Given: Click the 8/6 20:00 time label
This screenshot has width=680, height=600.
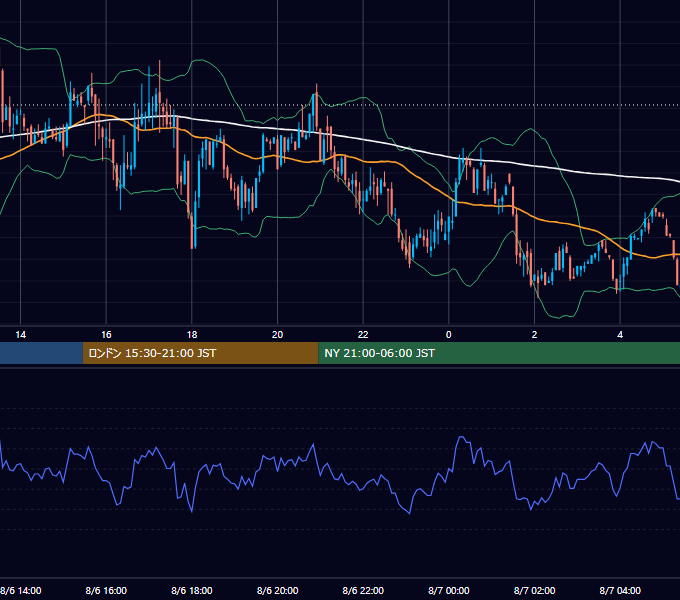Looking at the screenshot, I should coord(278,590).
